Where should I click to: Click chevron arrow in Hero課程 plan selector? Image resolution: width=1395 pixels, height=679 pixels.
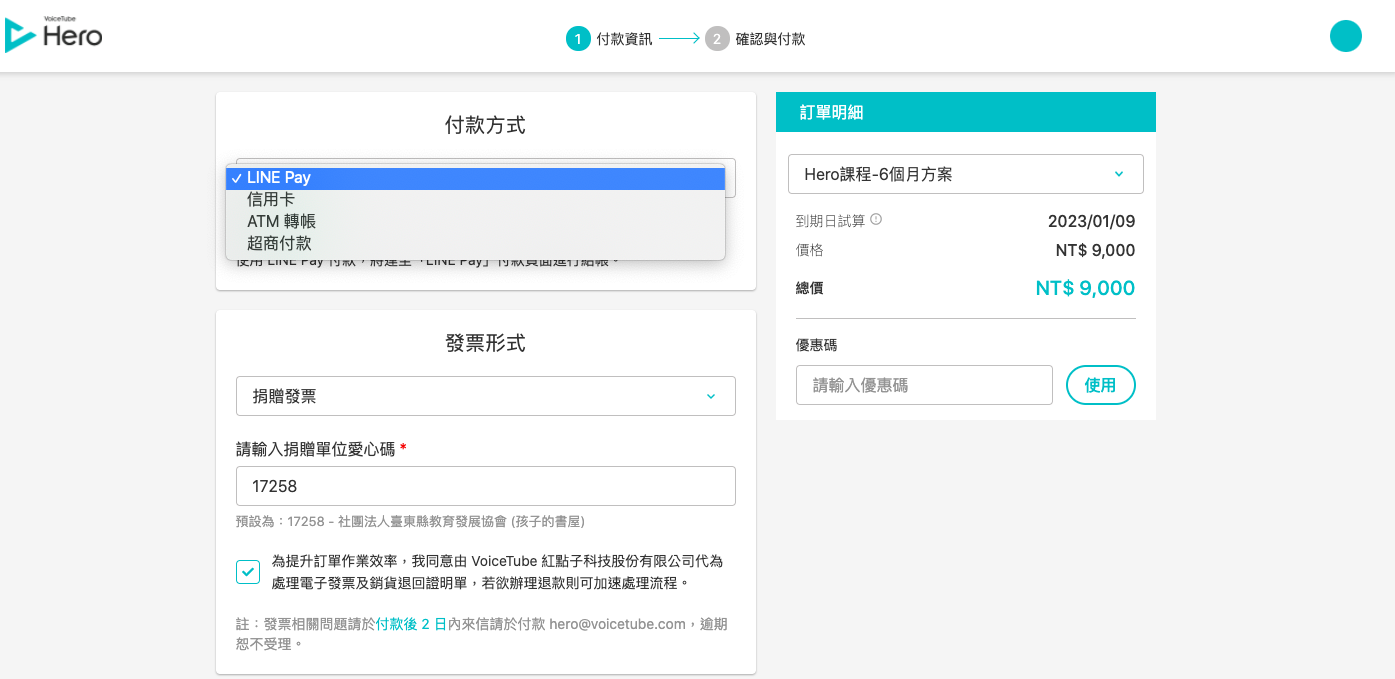1119,174
